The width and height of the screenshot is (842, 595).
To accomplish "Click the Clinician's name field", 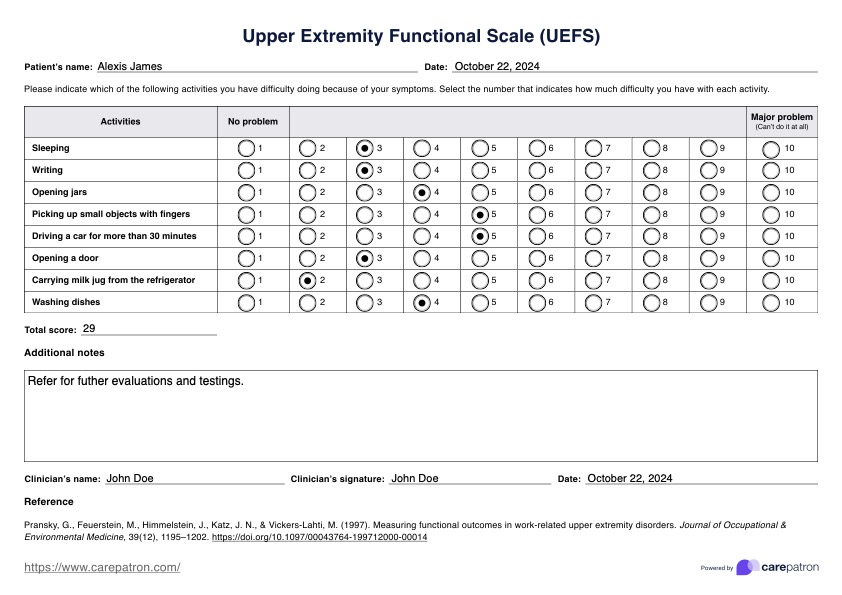I will 194,479.
